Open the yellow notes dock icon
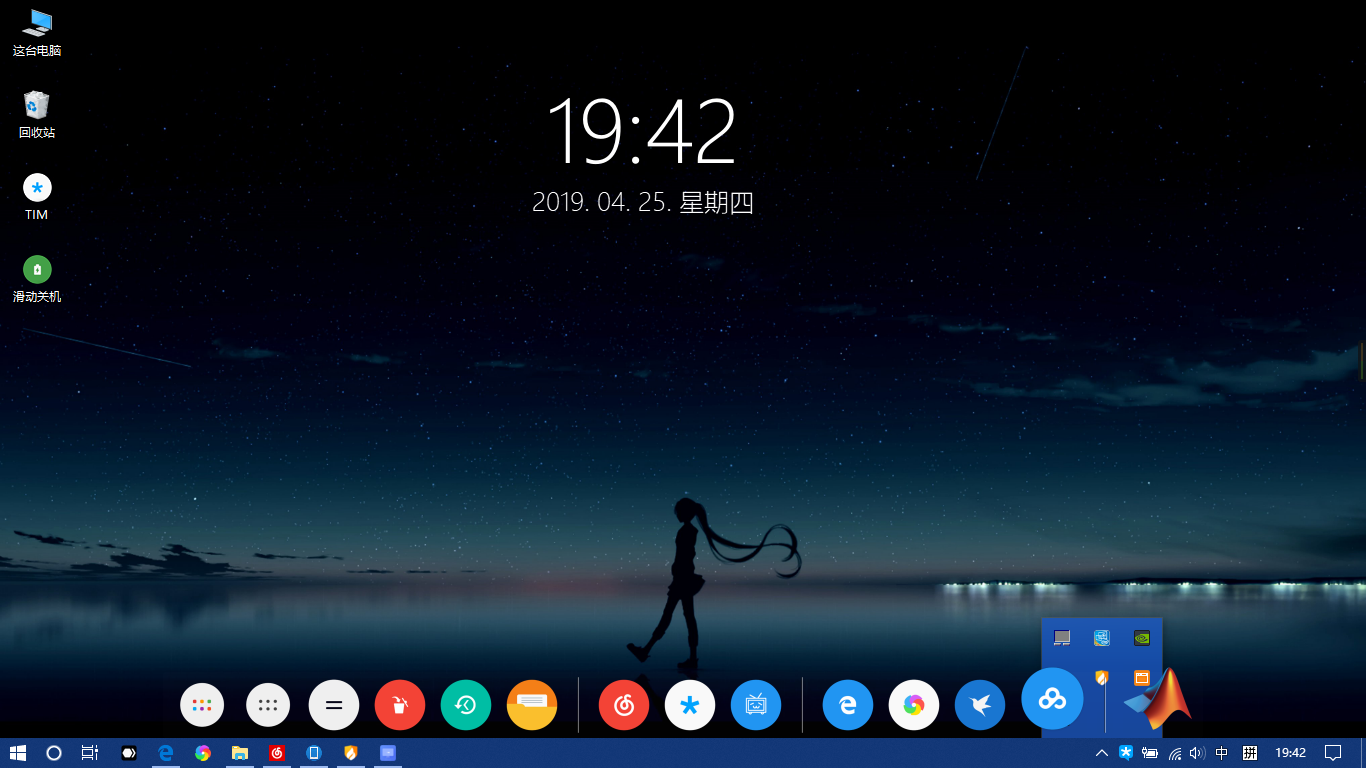 532,705
